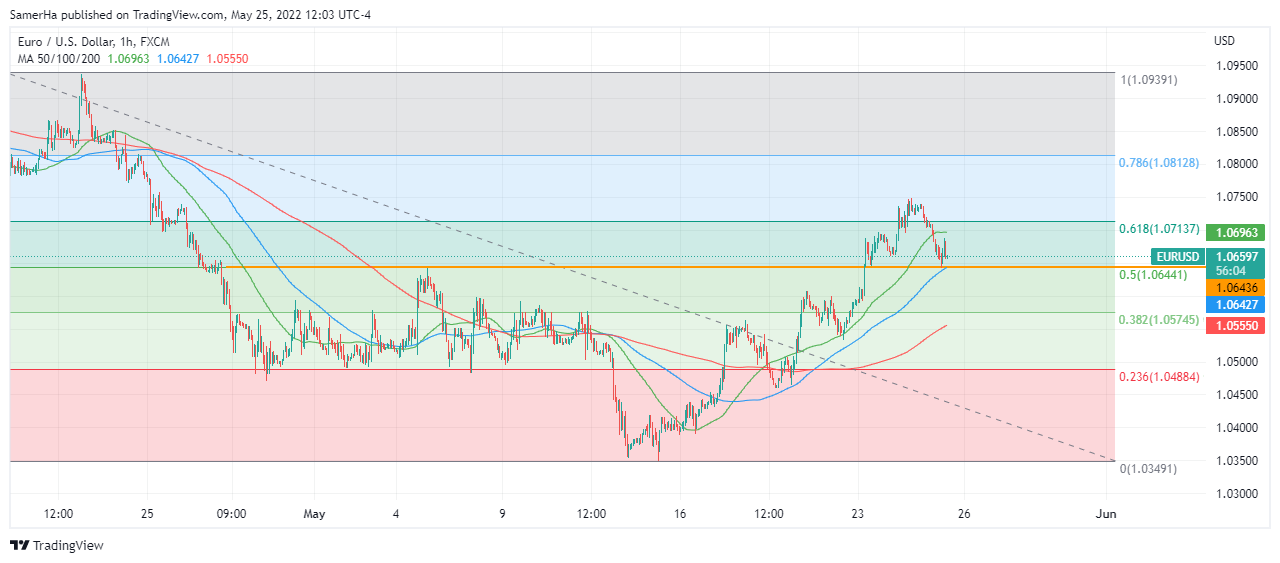Click the Jun label on the time axis

coord(1106,514)
